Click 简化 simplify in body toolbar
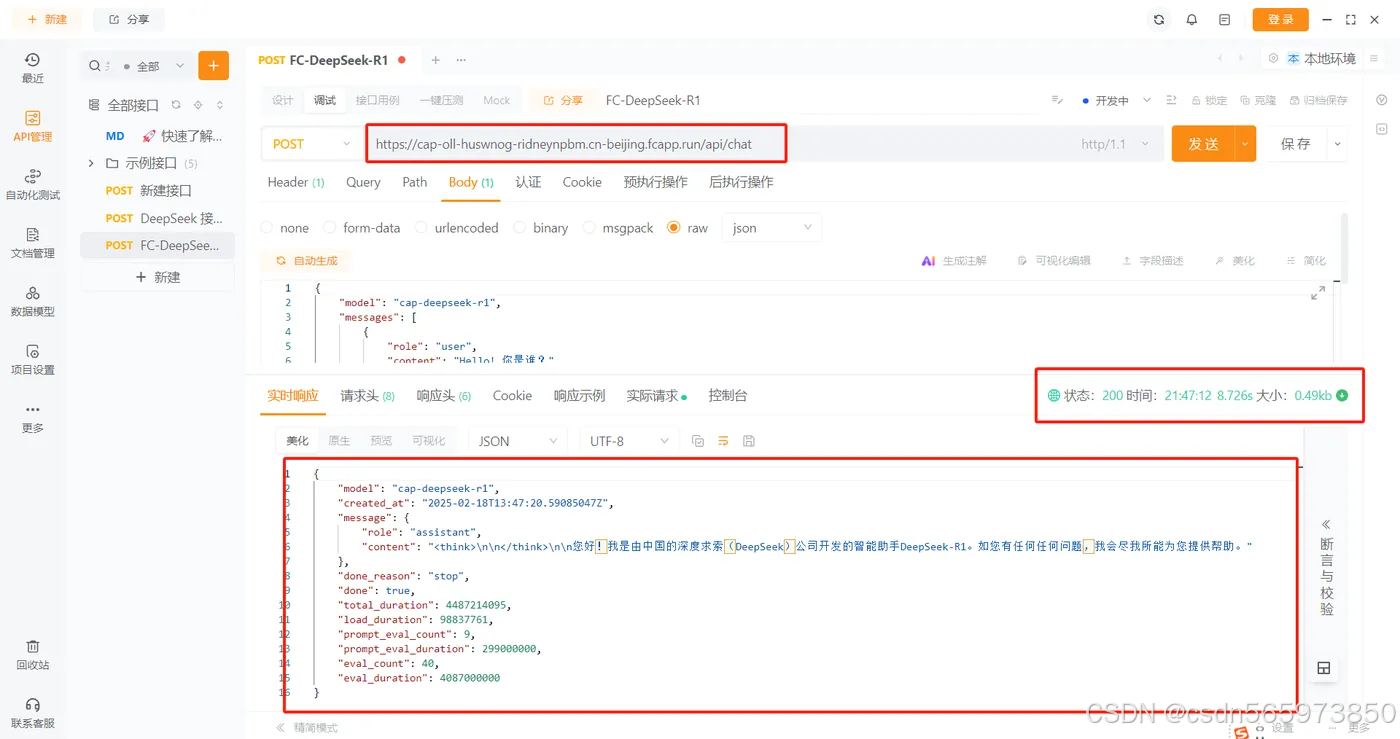This screenshot has width=1400, height=739. pos(1306,260)
